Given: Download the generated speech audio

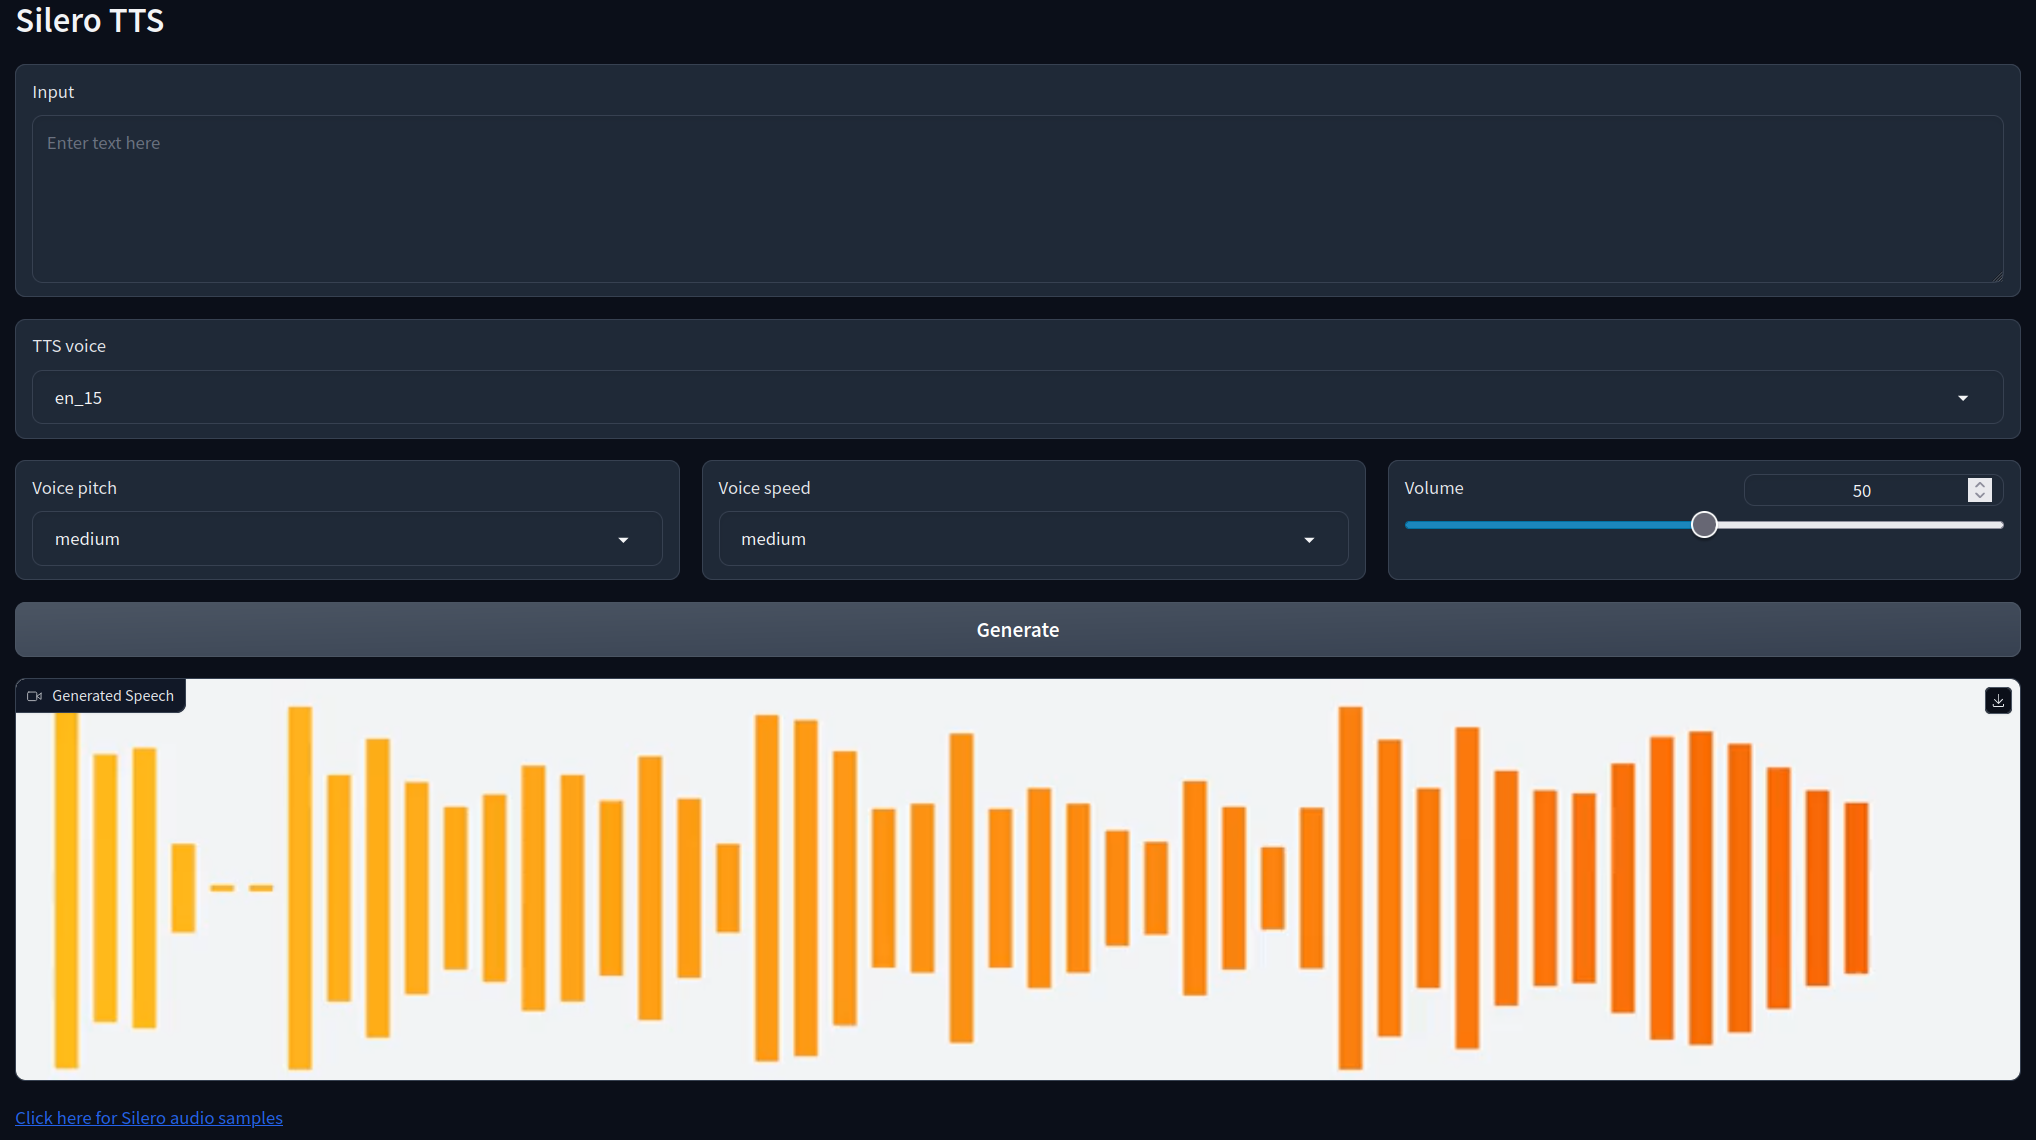Looking at the screenshot, I should click(x=1998, y=701).
